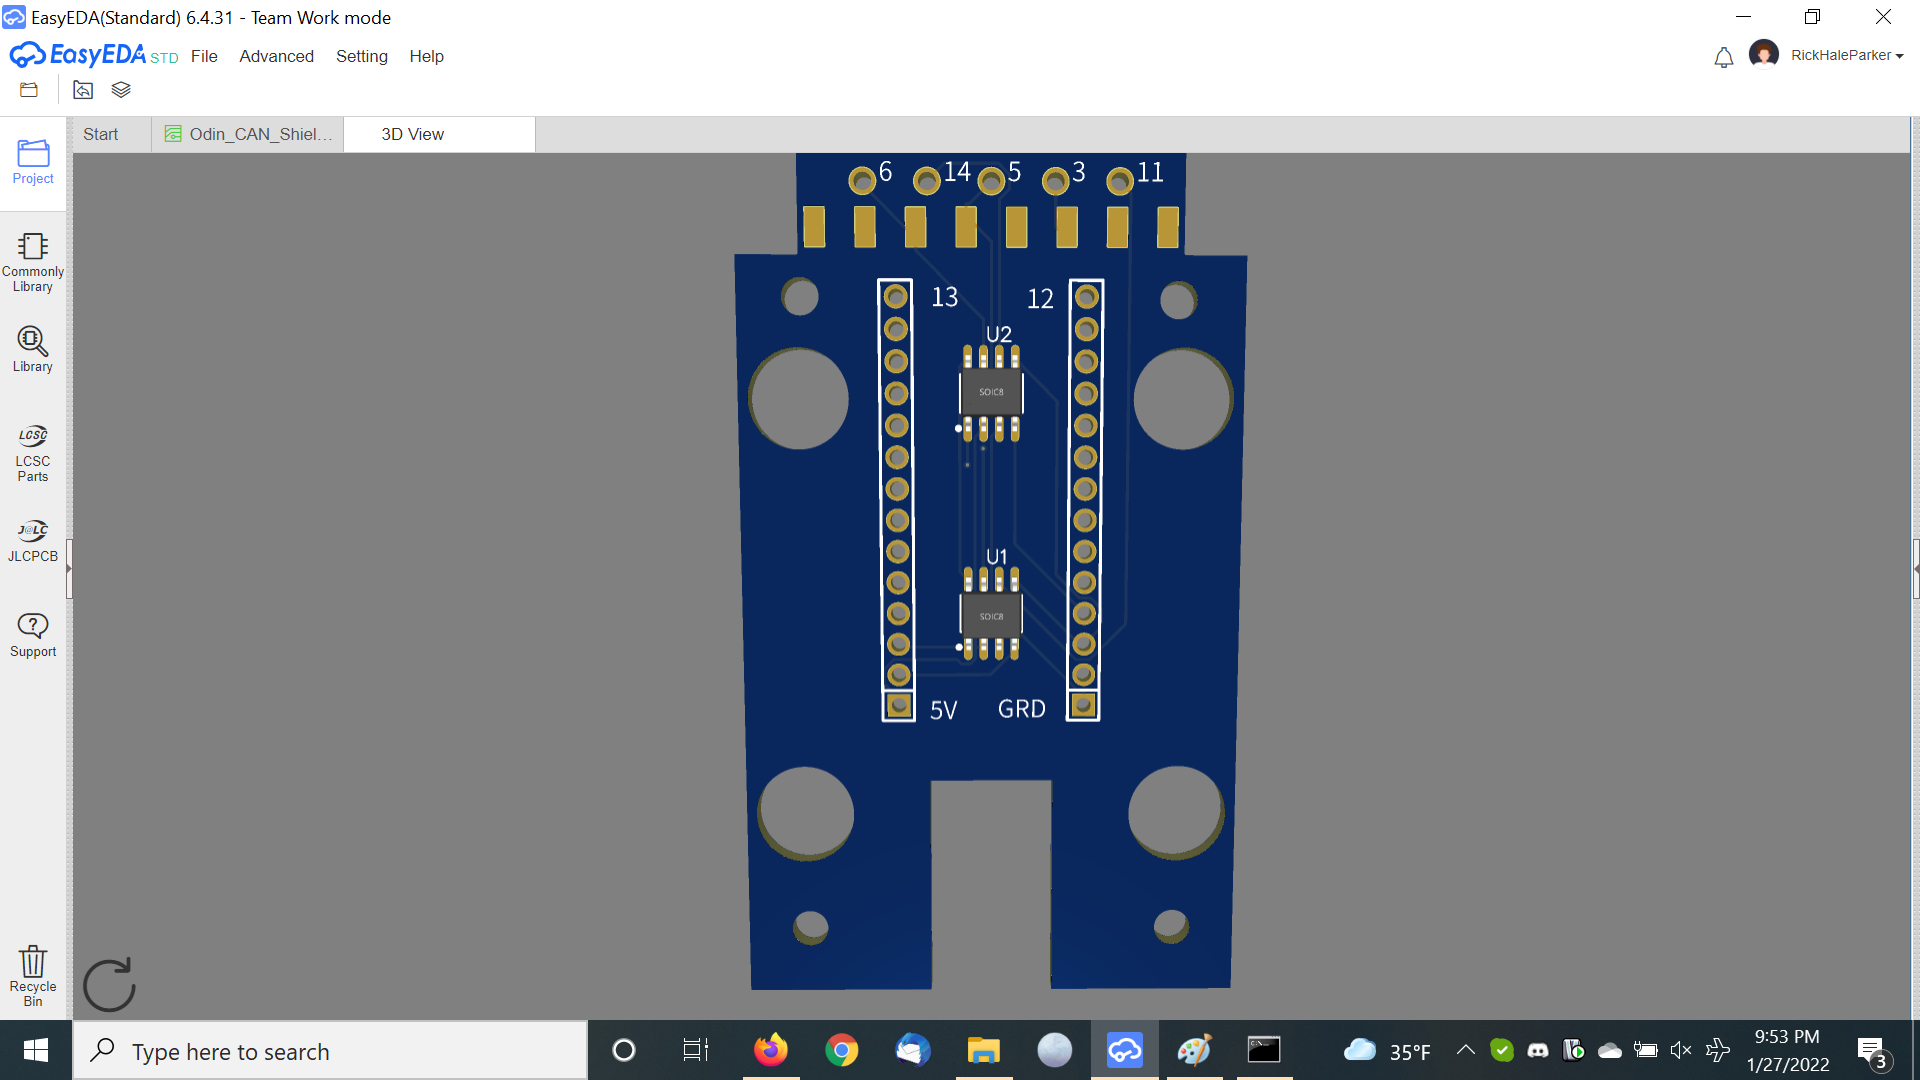Open LCSC Parts catalog
The height and width of the screenshot is (1080, 1920).
33,452
